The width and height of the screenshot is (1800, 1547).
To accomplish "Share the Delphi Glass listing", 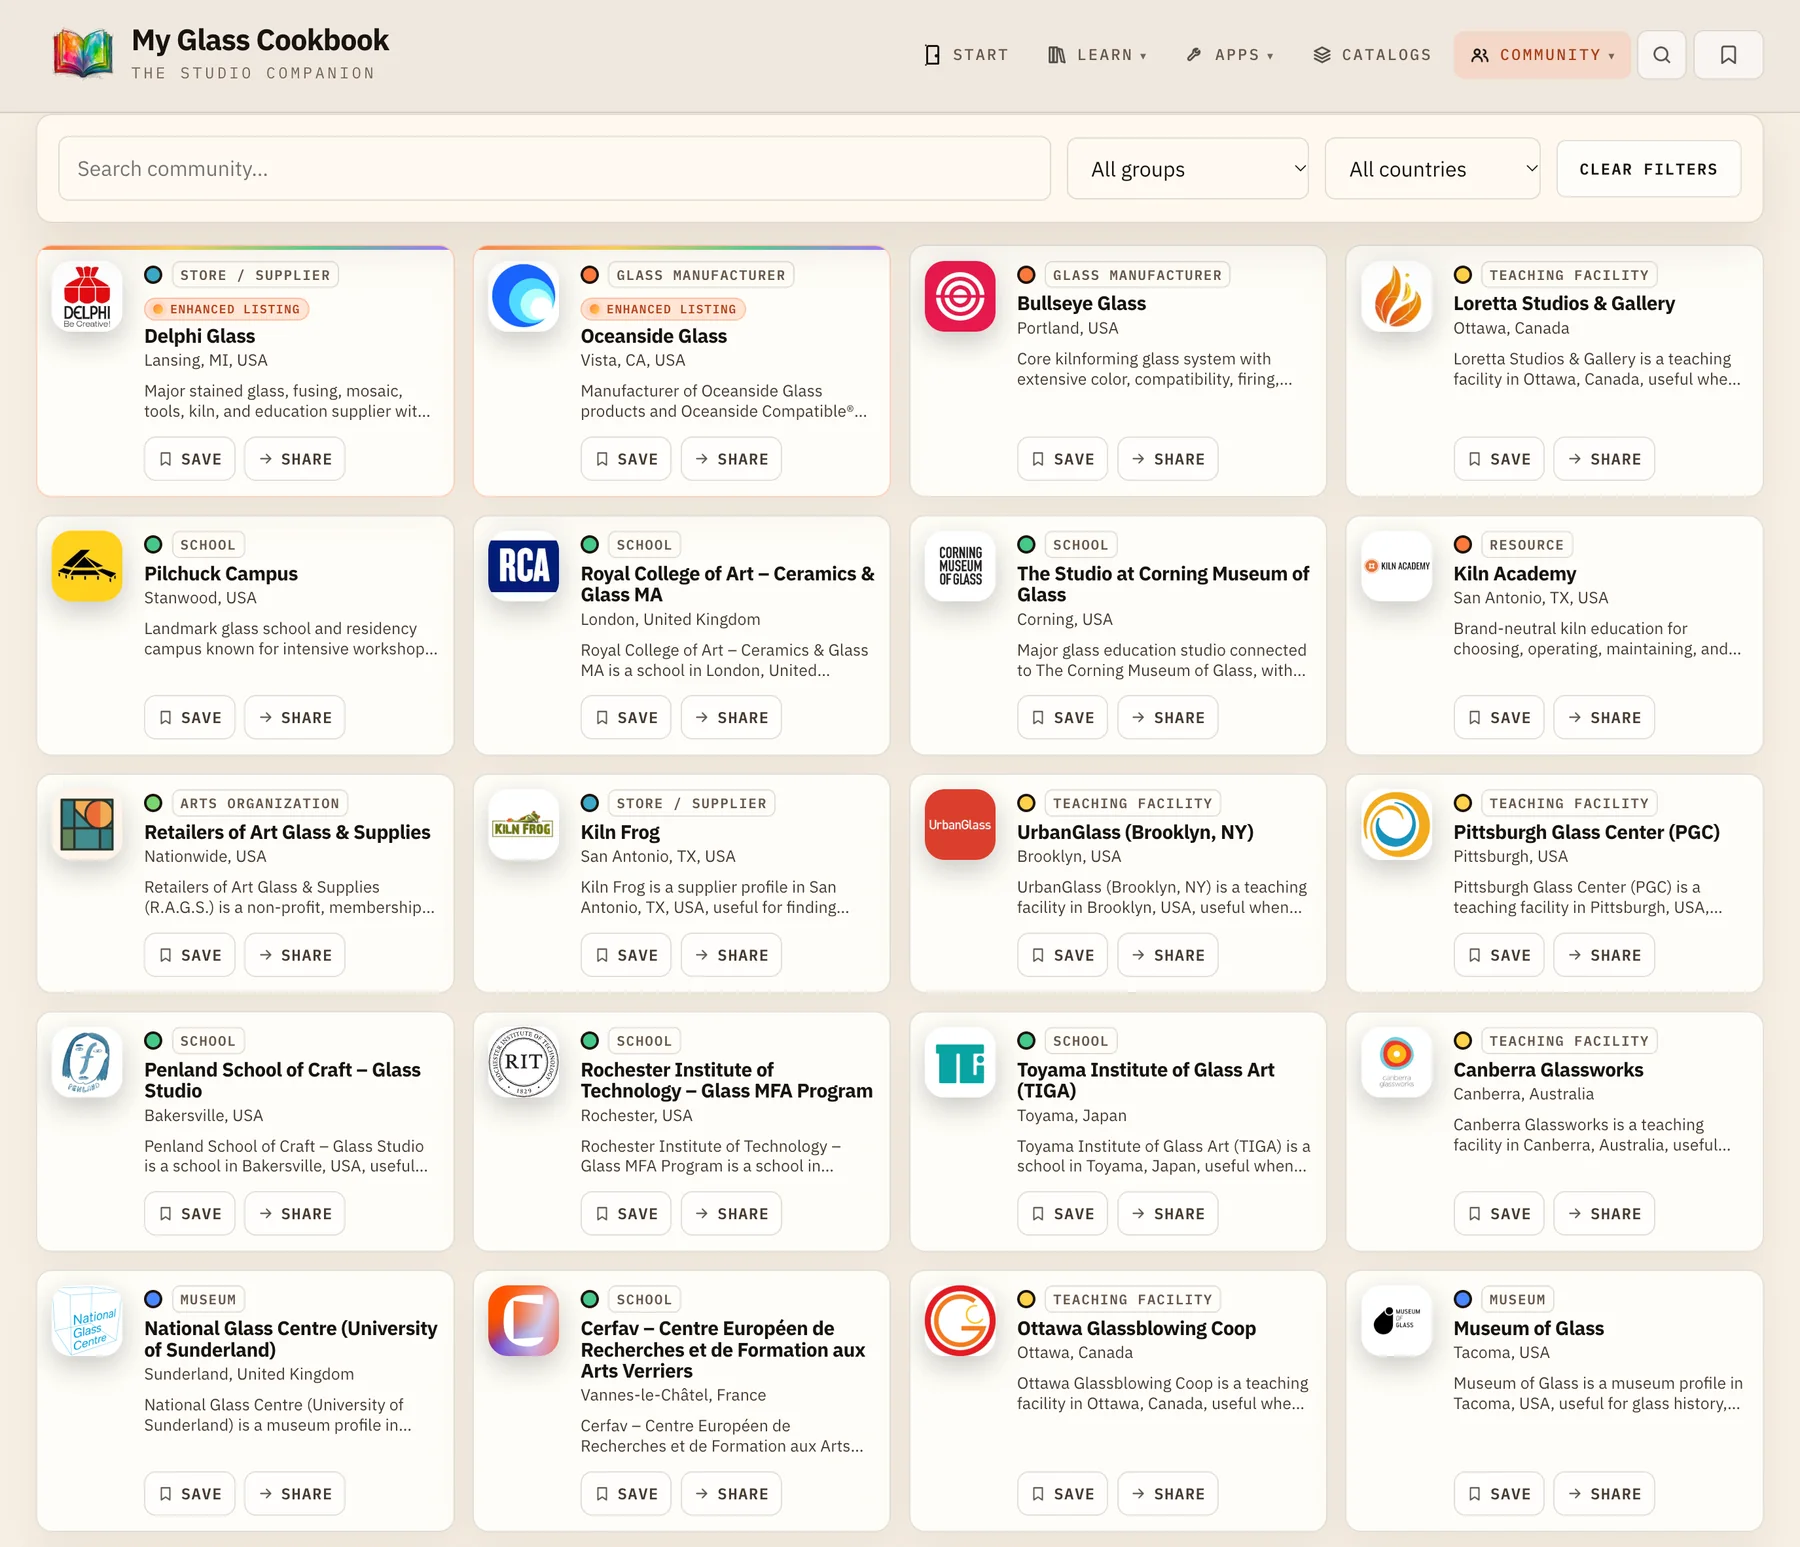I will pyautogui.click(x=295, y=459).
